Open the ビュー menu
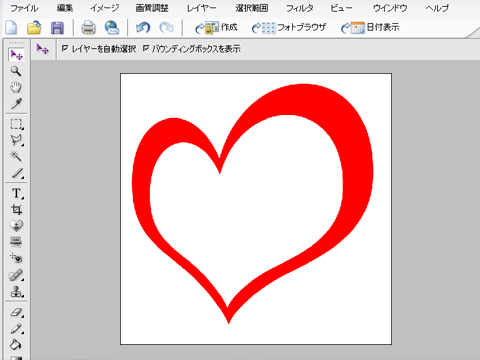The width and height of the screenshot is (480, 360). pyautogui.click(x=341, y=8)
